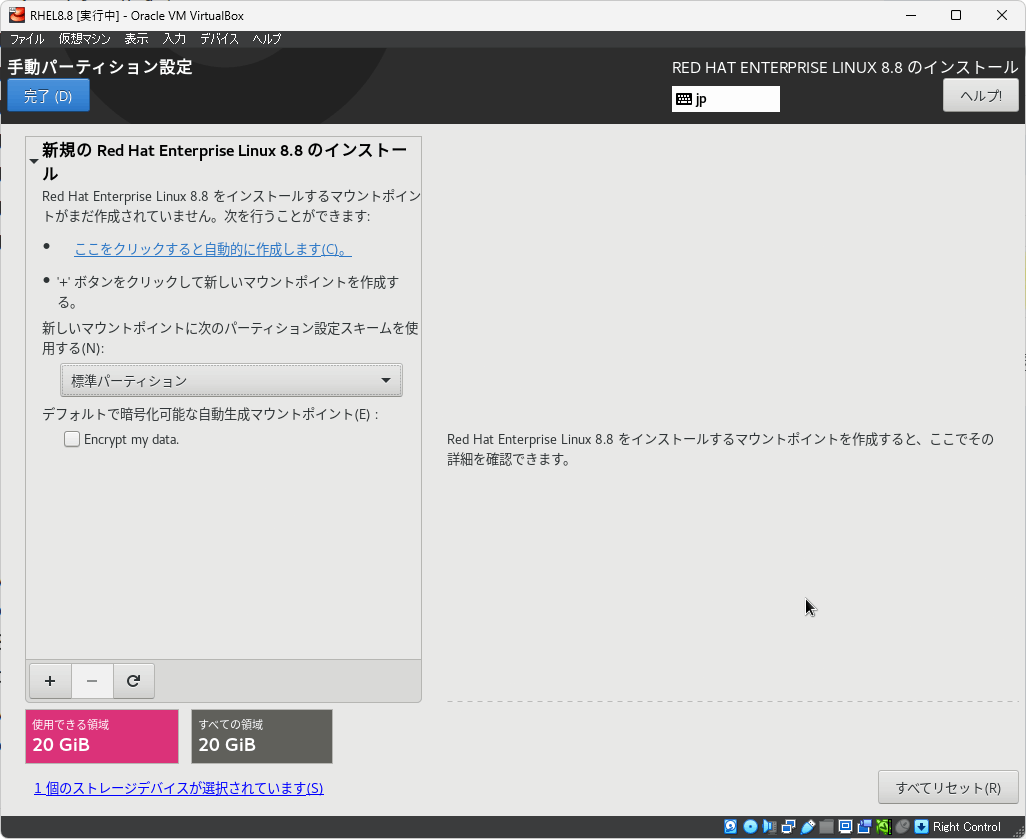The width and height of the screenshot is (1026, 839).
Task: Click the plus button to add mount point
Action: pos(50,681)
